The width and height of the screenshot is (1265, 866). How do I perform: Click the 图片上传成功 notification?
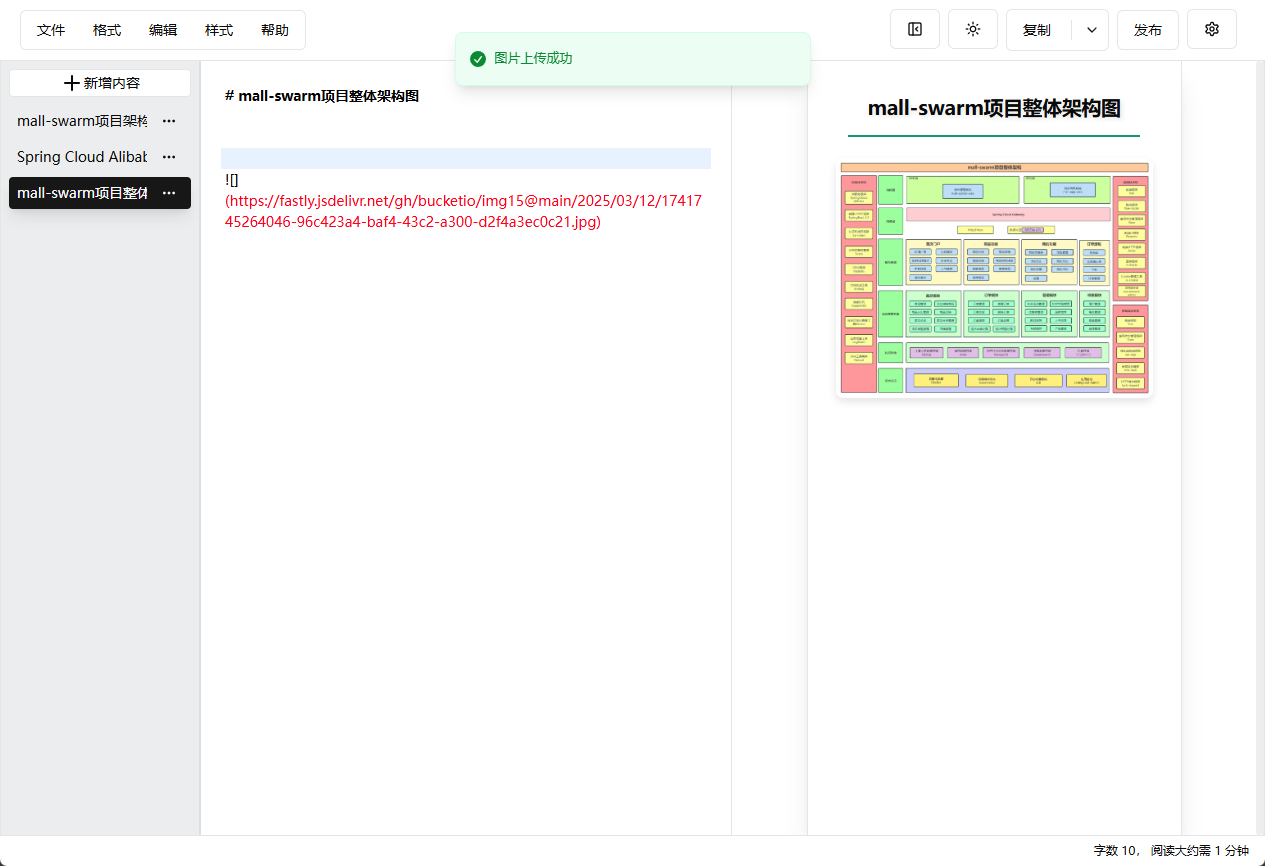[x=633, y=59]
